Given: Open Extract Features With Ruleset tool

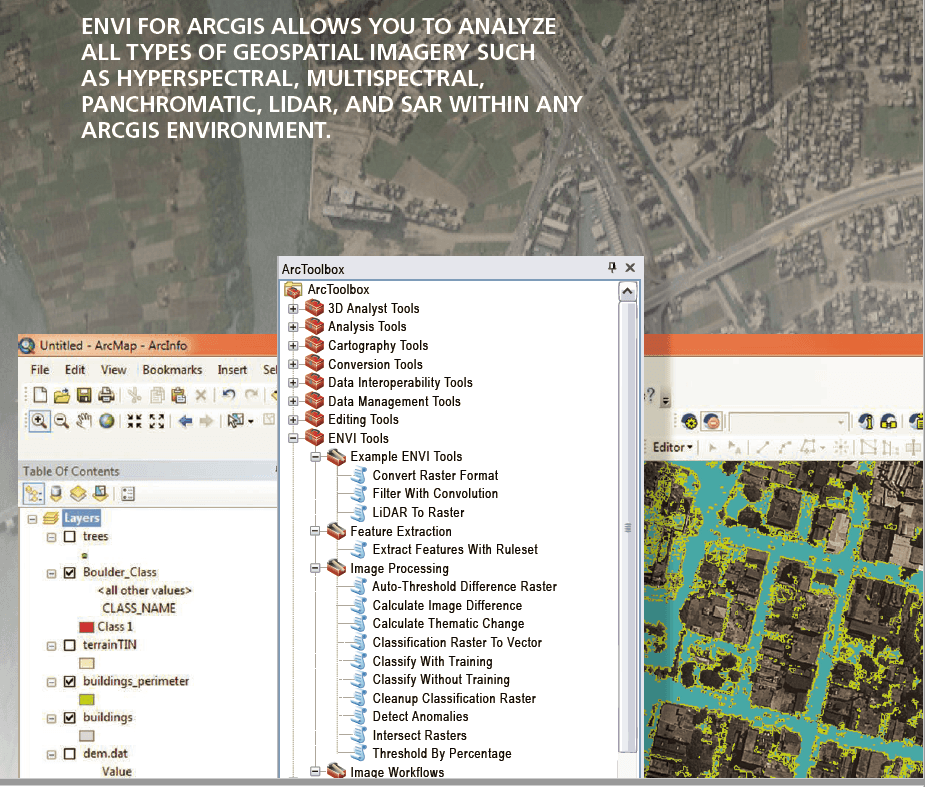Looking at the screenshot, I should (455, 550).
